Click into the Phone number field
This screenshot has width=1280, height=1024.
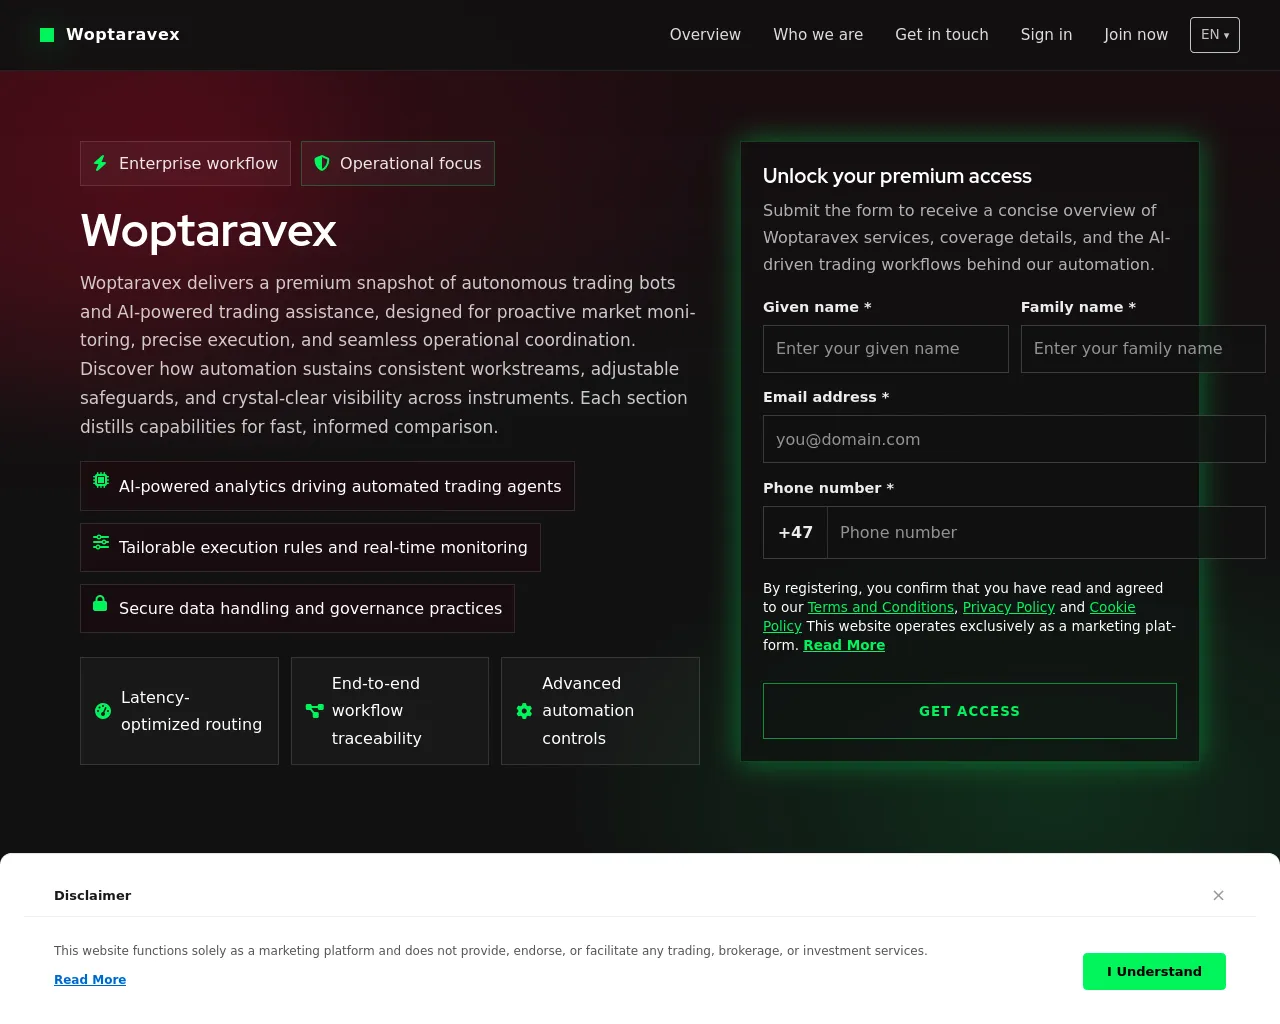click(x=1046, y=532)
